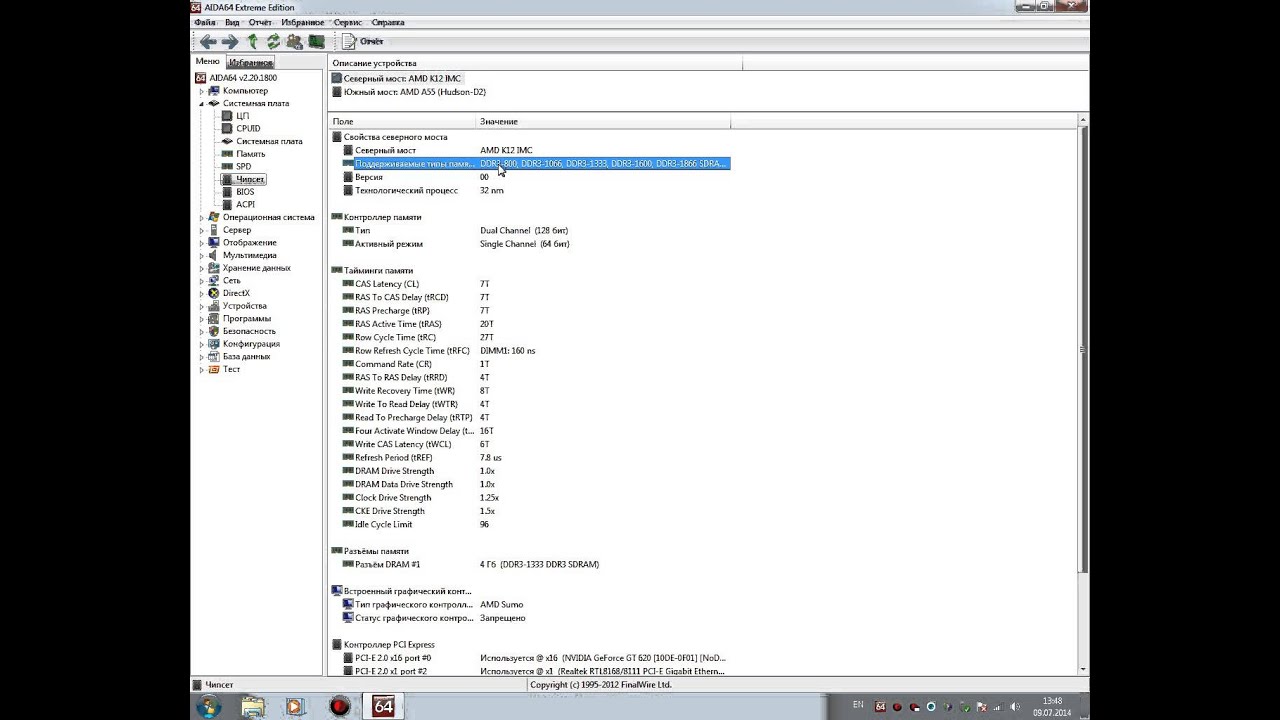The height and width of the screenshot is (720, 1280).
Task: Expand the Отображение tree node
Action: click(x=201, y=243)
